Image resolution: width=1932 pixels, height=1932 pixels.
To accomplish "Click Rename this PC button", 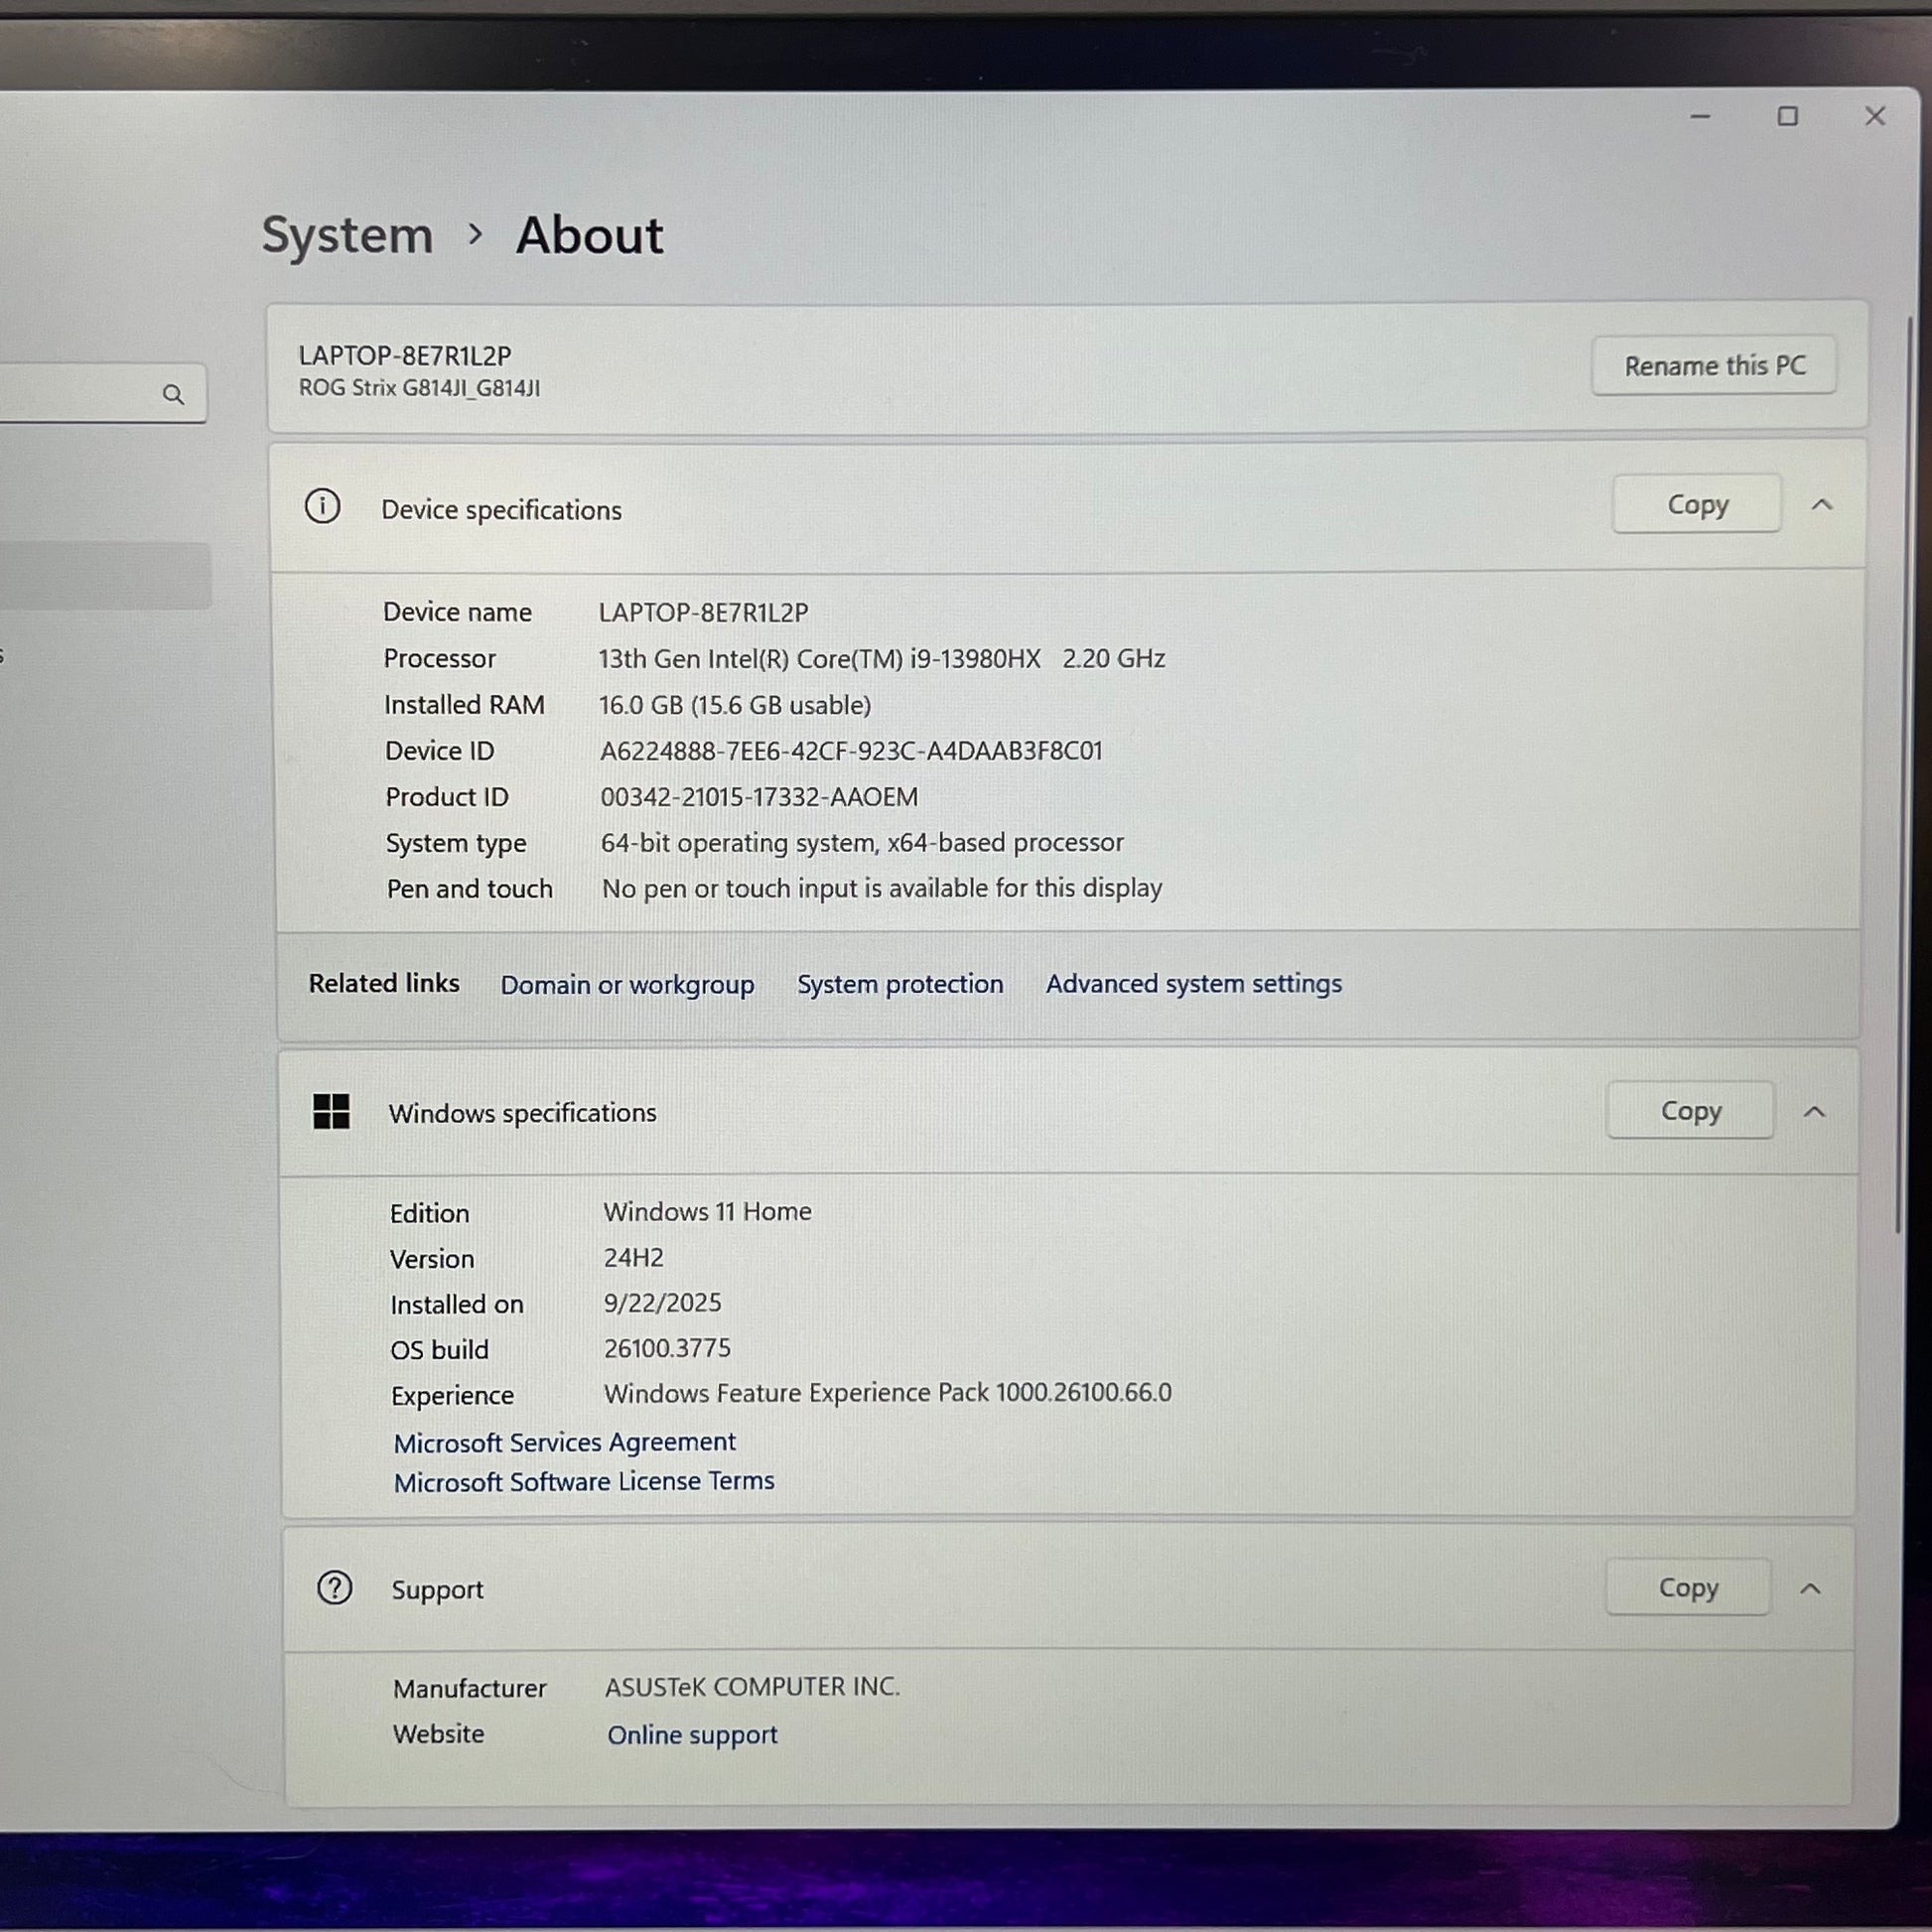I will point(1714,366).
